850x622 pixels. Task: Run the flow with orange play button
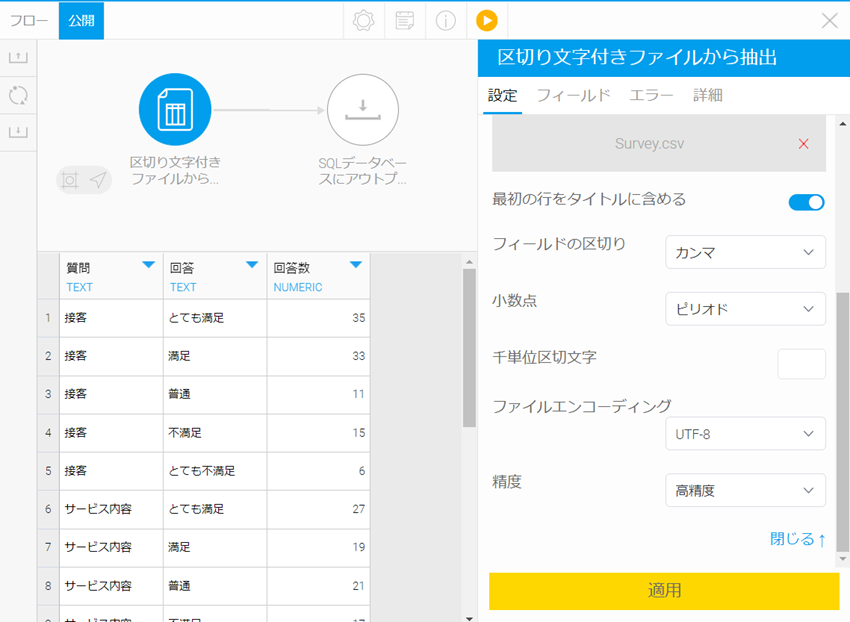pos(487,21)
